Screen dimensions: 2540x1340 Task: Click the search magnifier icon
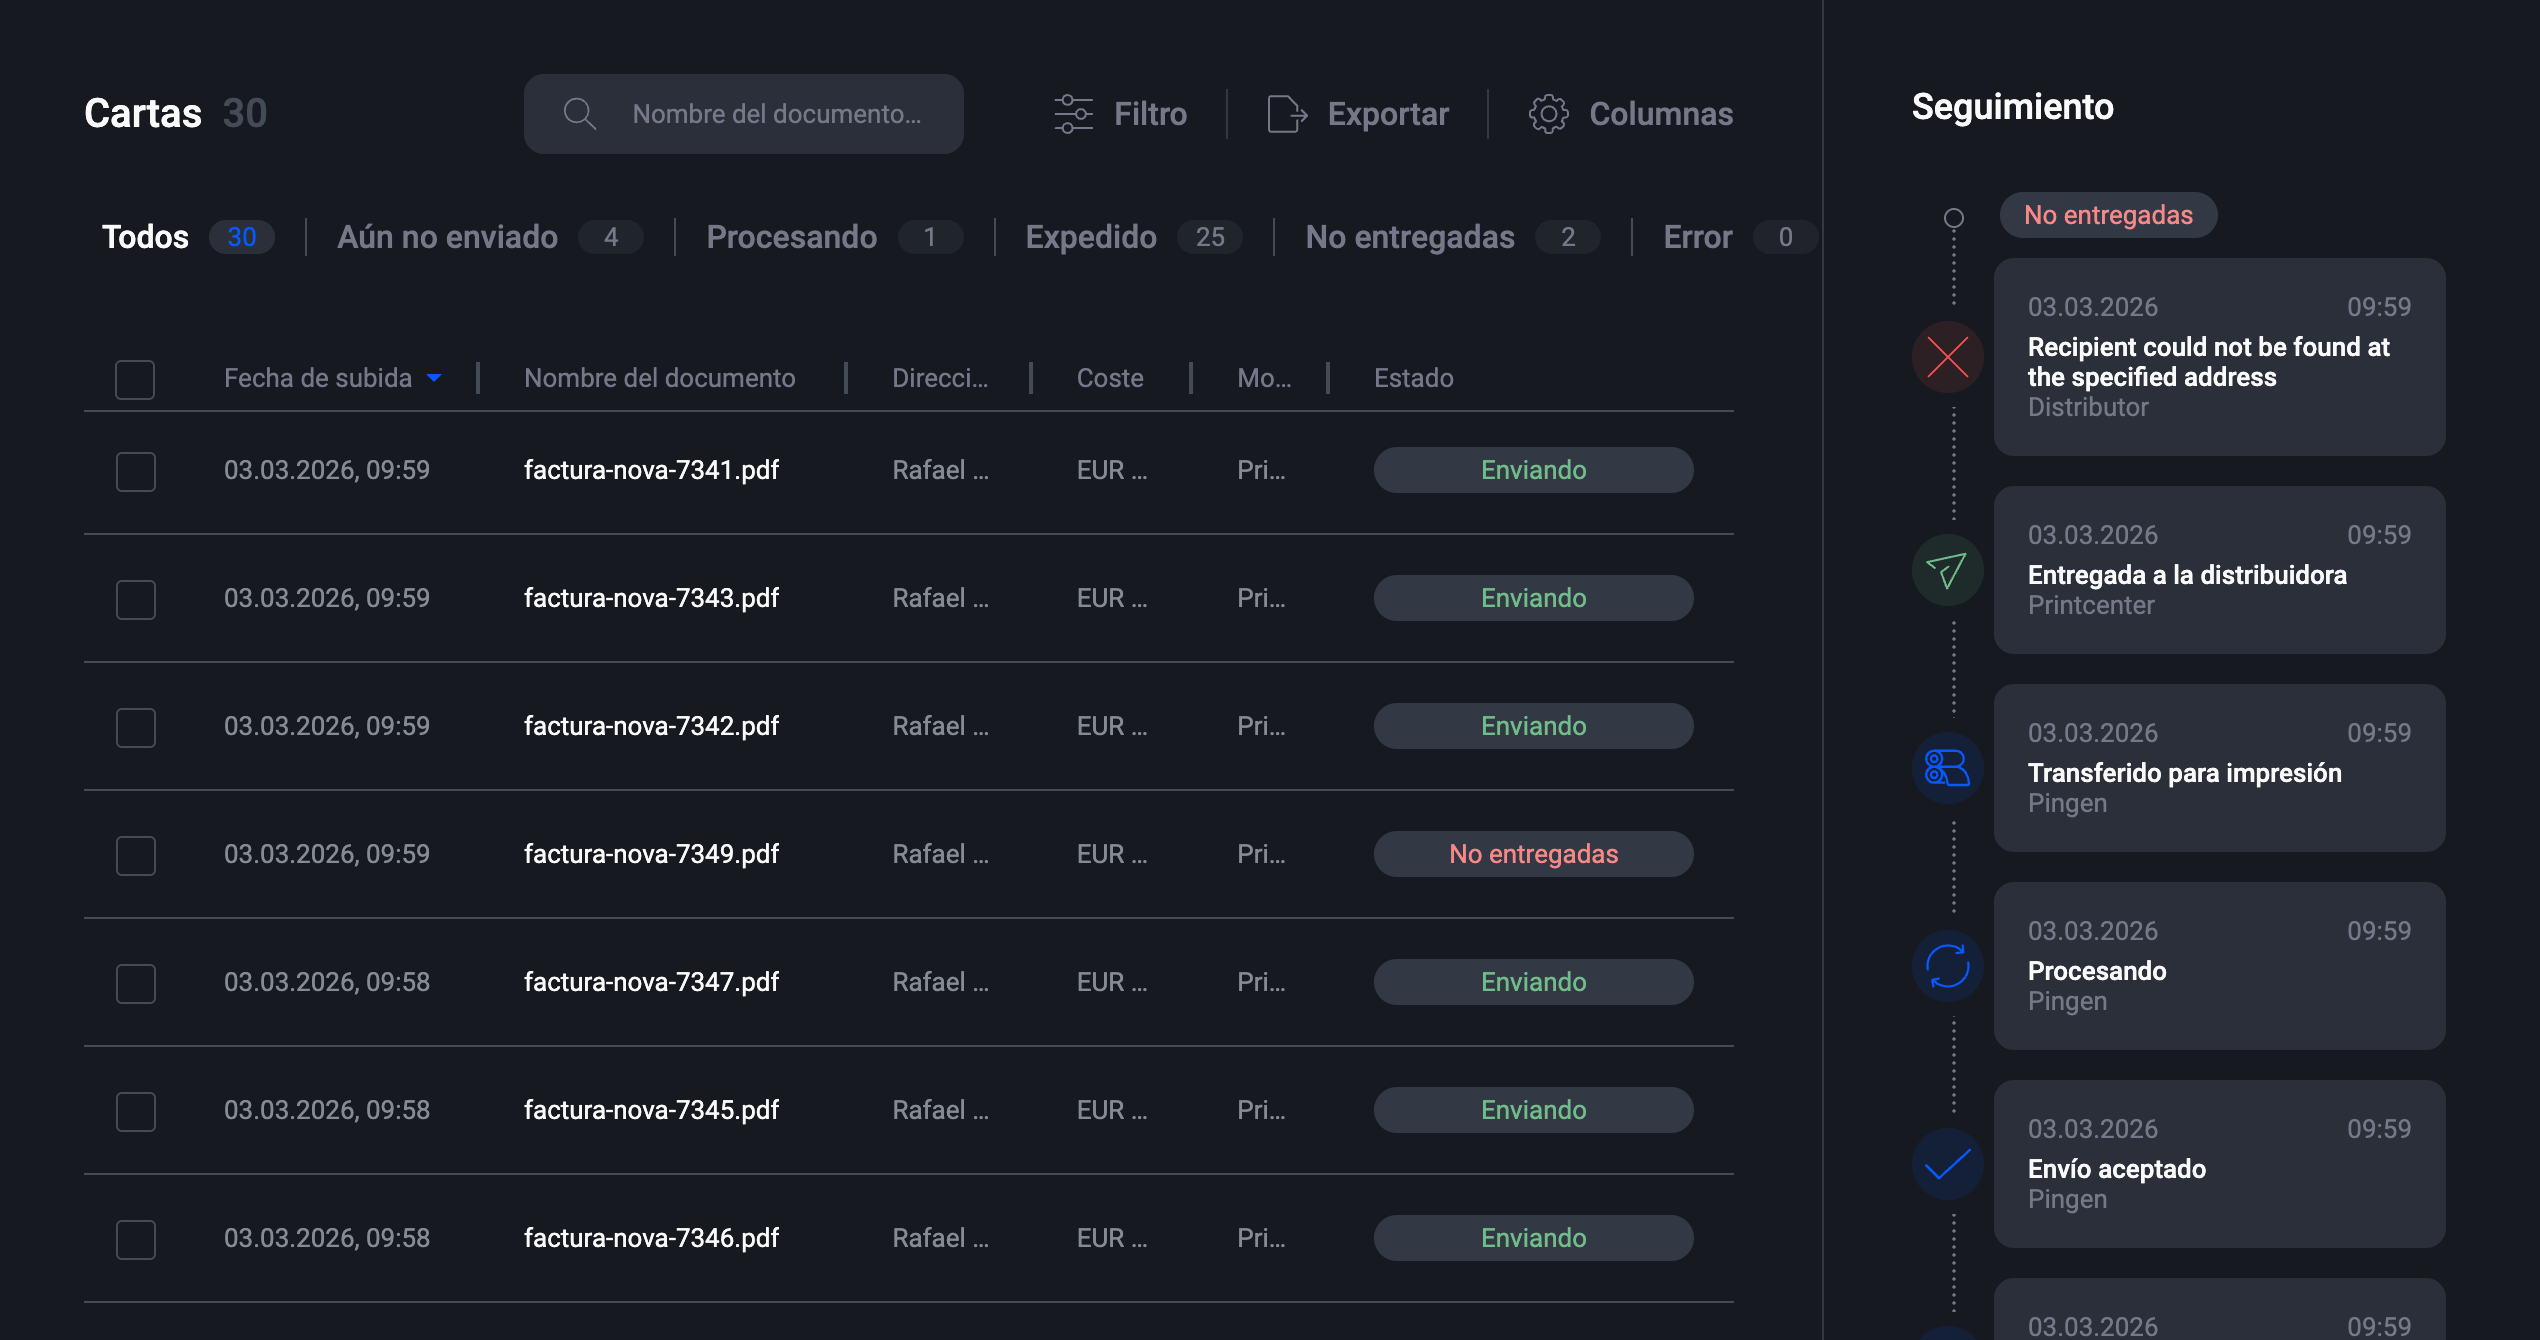579,113
